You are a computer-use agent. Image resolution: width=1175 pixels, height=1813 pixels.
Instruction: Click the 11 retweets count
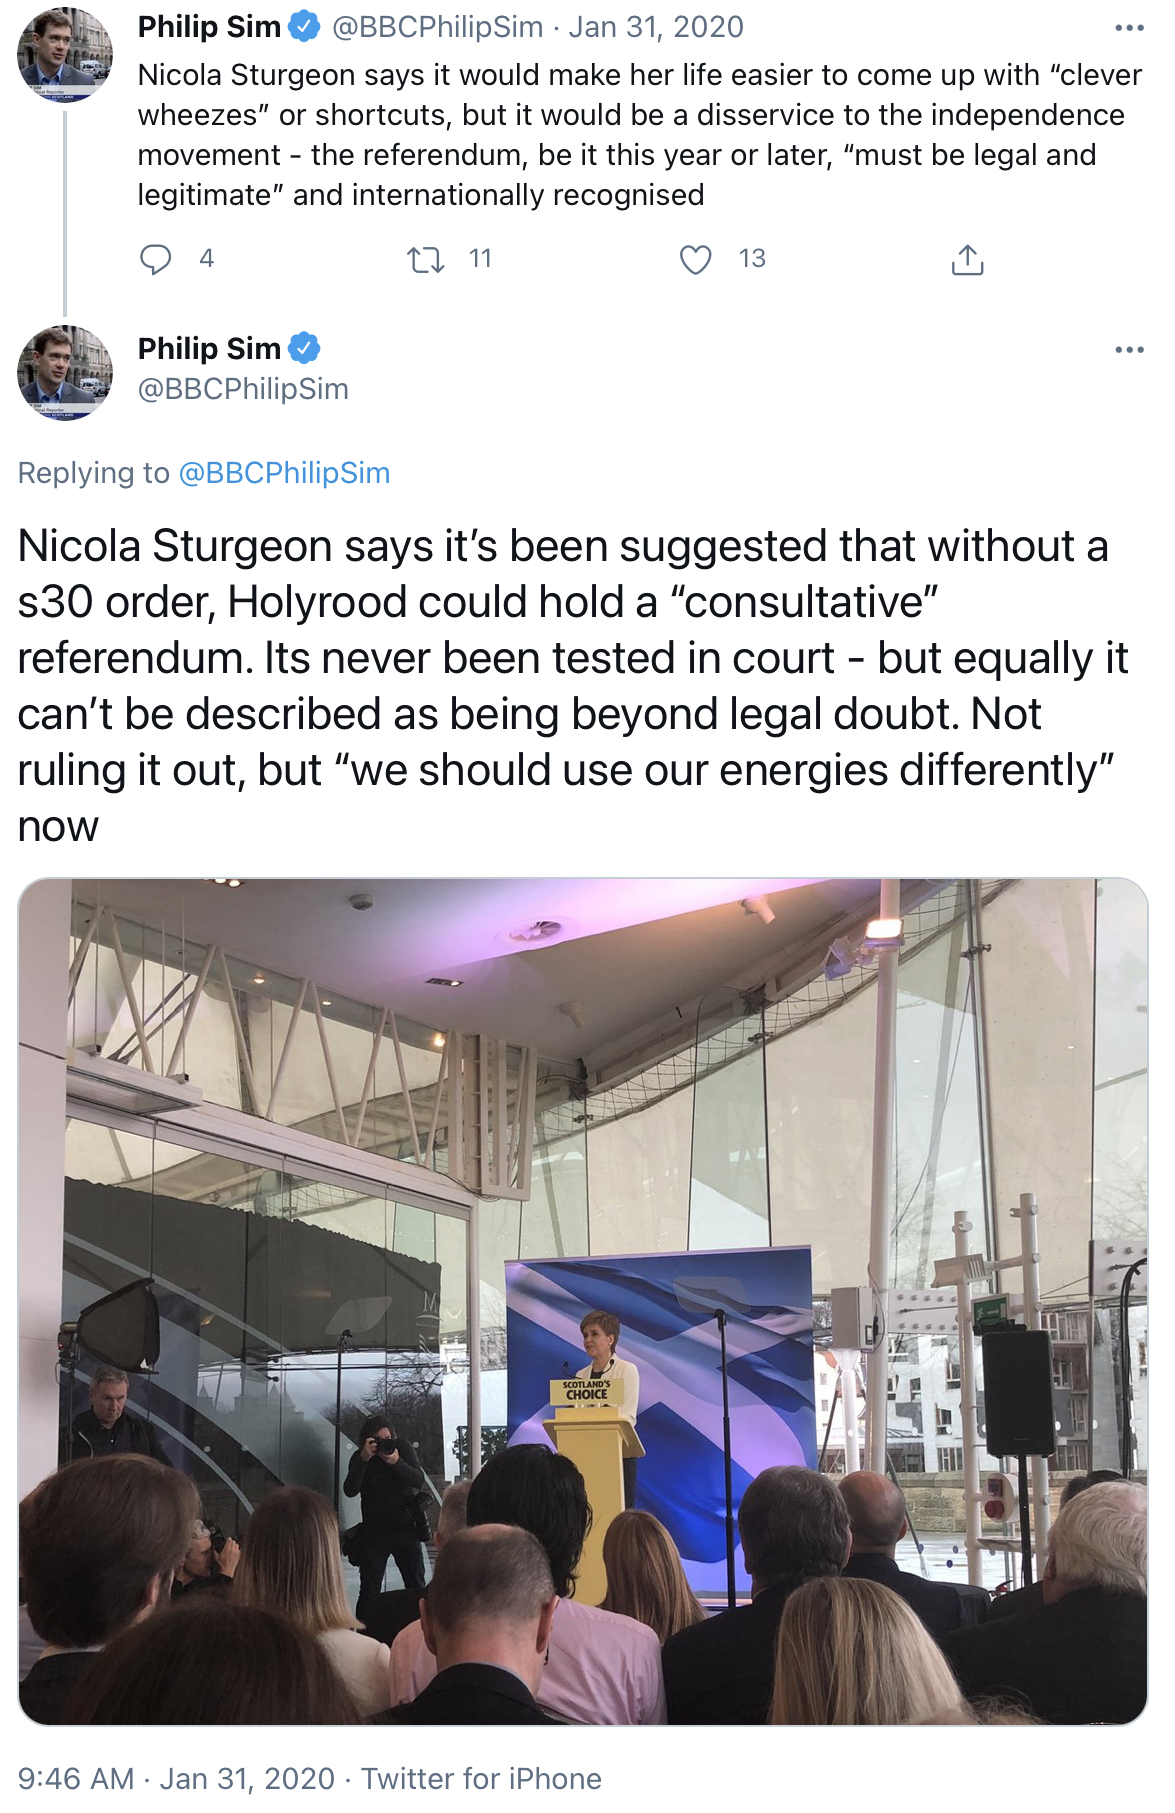(x=480, y=259)
